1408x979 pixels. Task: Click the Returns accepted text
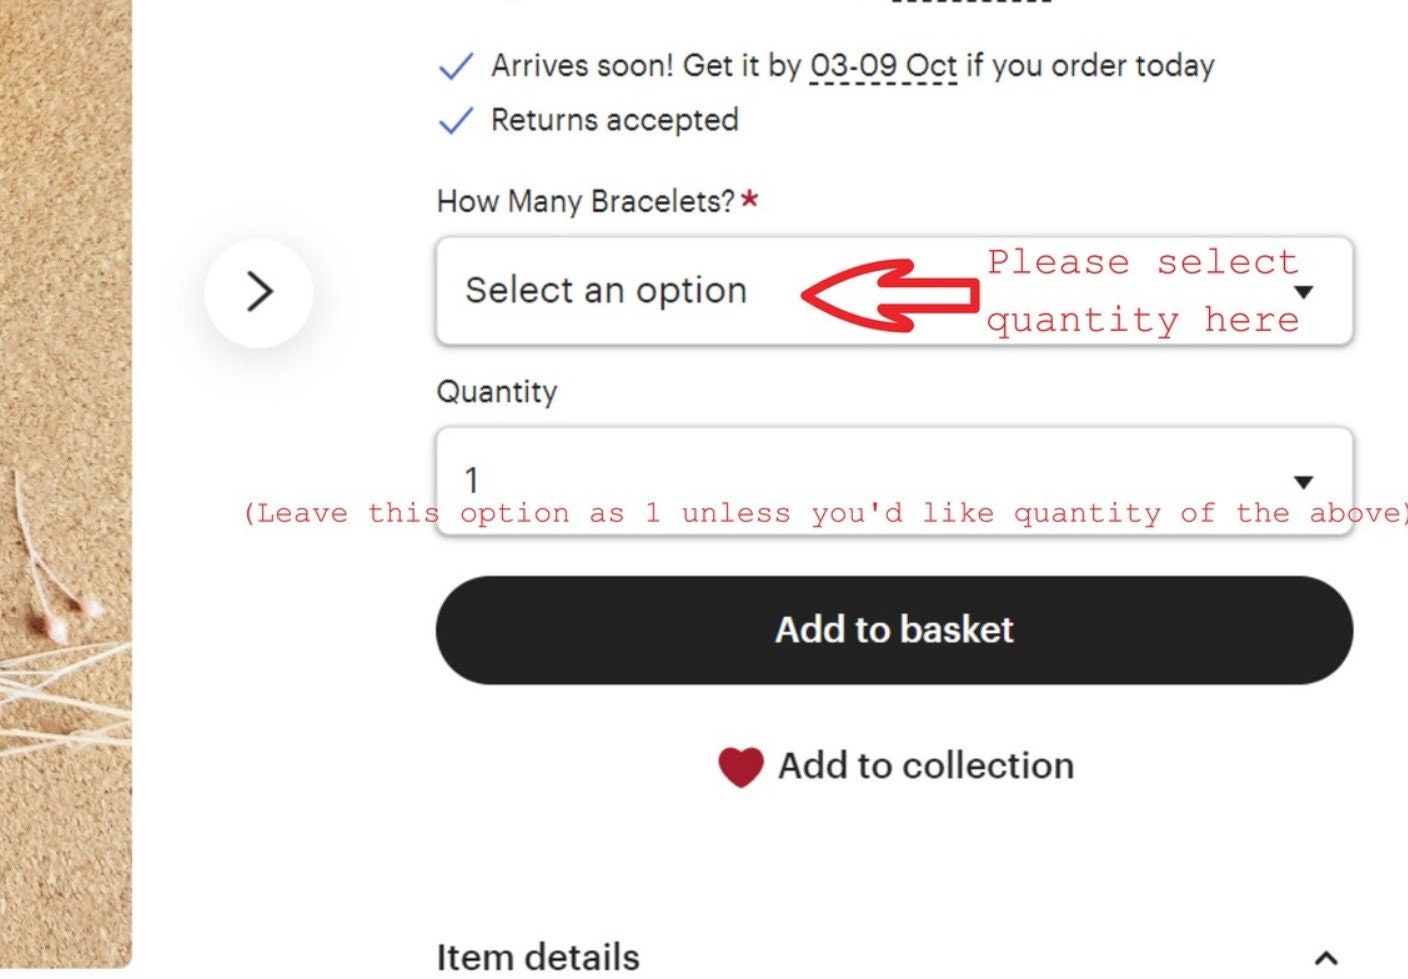point(614,120)
